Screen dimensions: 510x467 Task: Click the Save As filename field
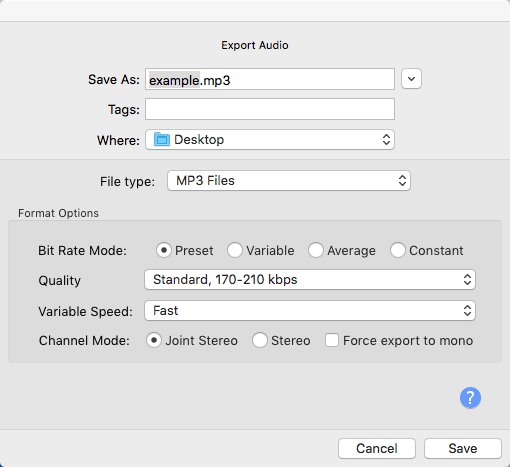(270, 79)
